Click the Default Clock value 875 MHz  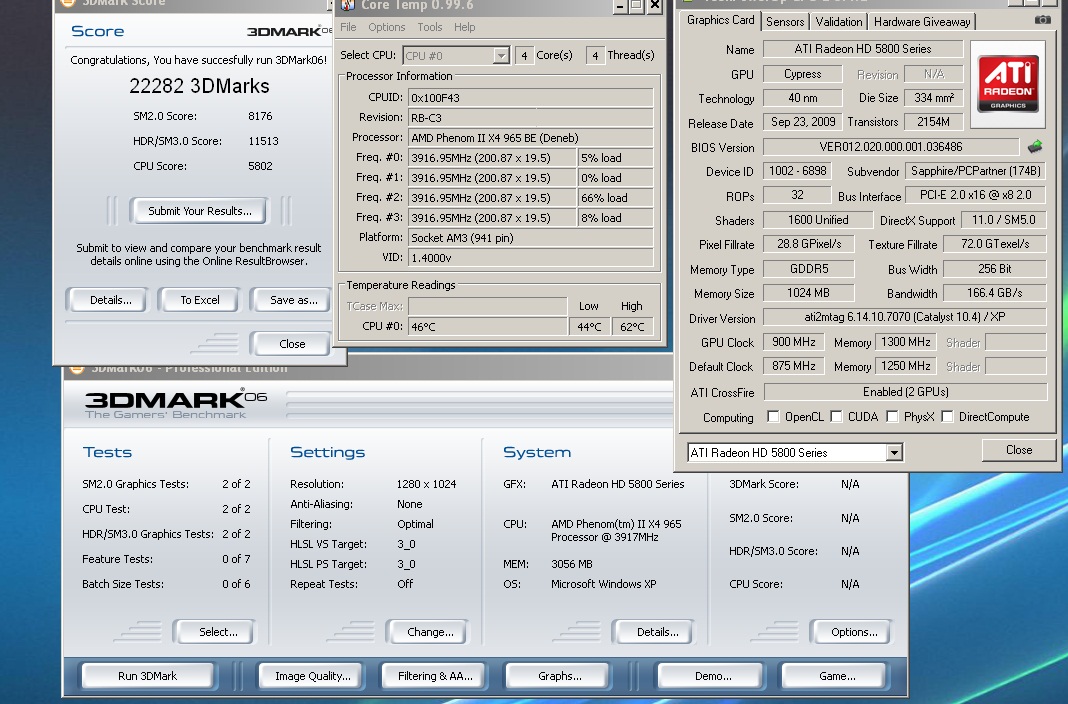coord(794,366)
